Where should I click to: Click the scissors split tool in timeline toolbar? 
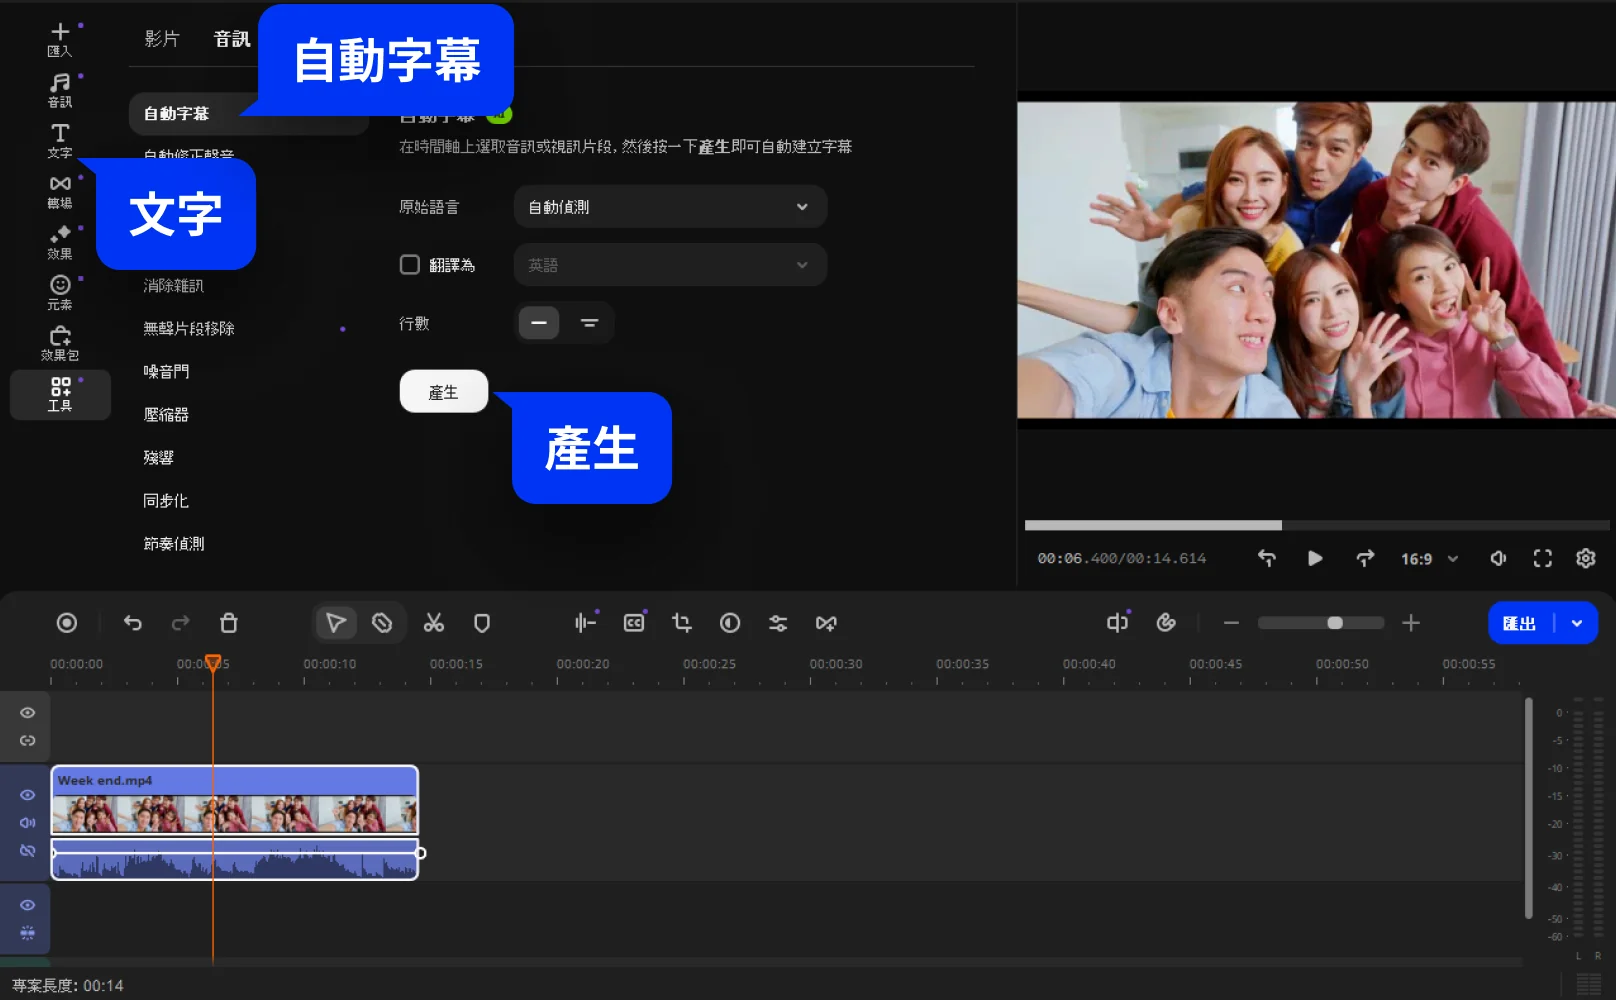point(433,623)
